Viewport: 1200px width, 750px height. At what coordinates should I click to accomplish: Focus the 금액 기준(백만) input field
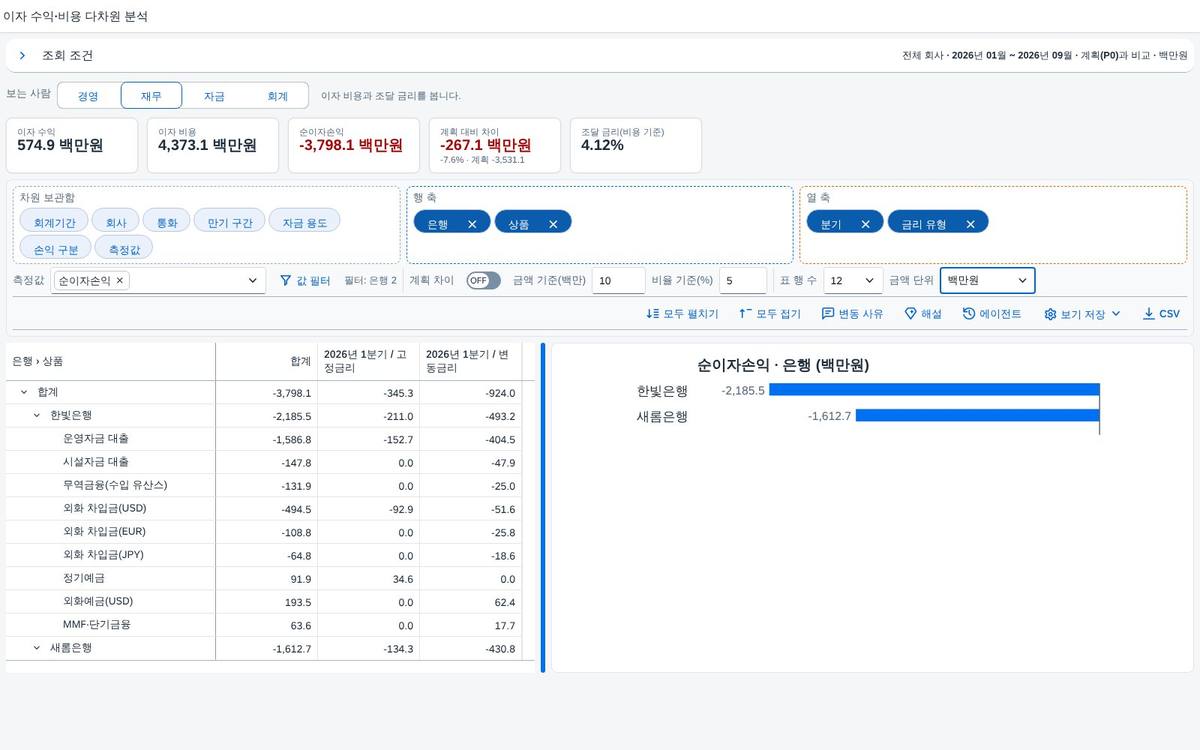coord(619,281)
